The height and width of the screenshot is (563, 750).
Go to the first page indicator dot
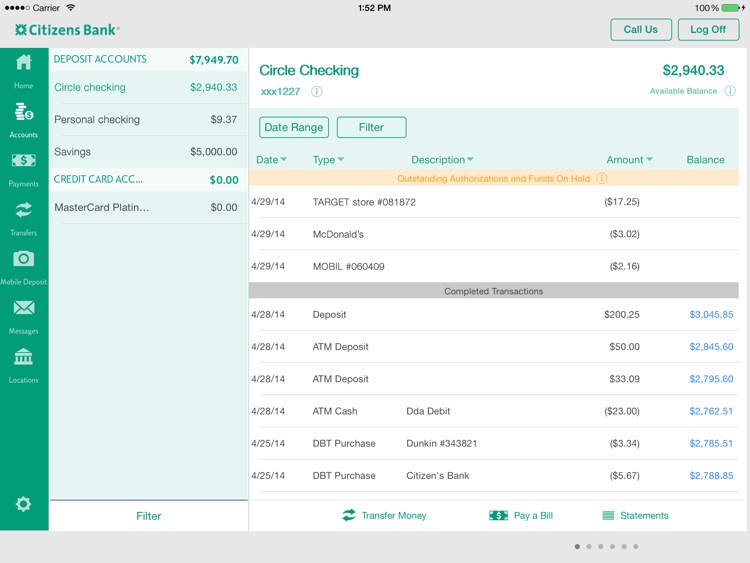[577, 546]
